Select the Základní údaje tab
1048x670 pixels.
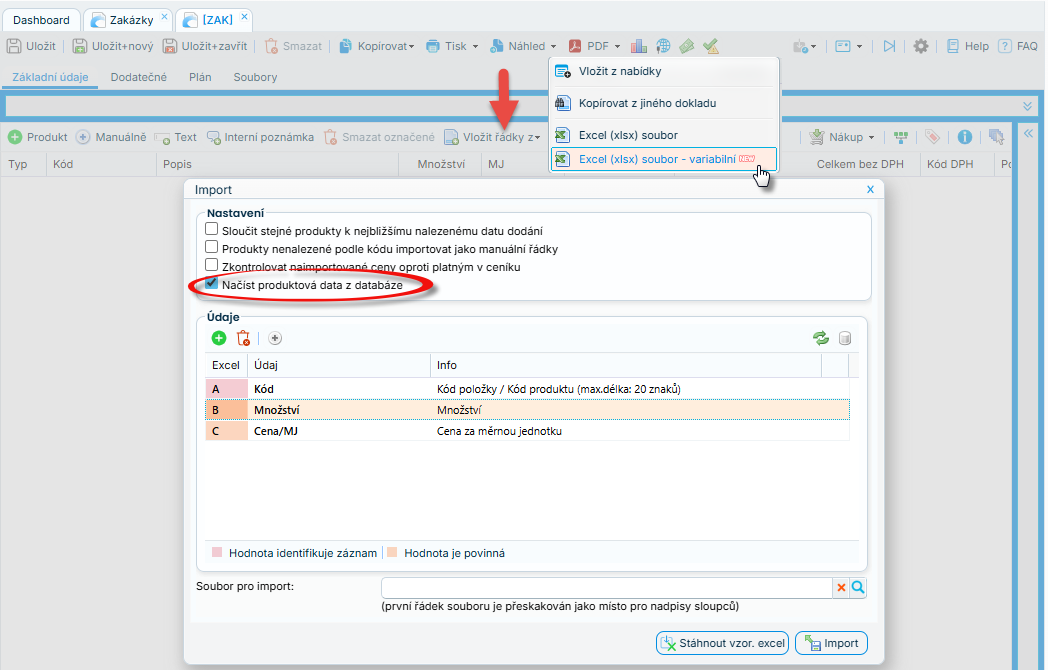coord(50,77)
